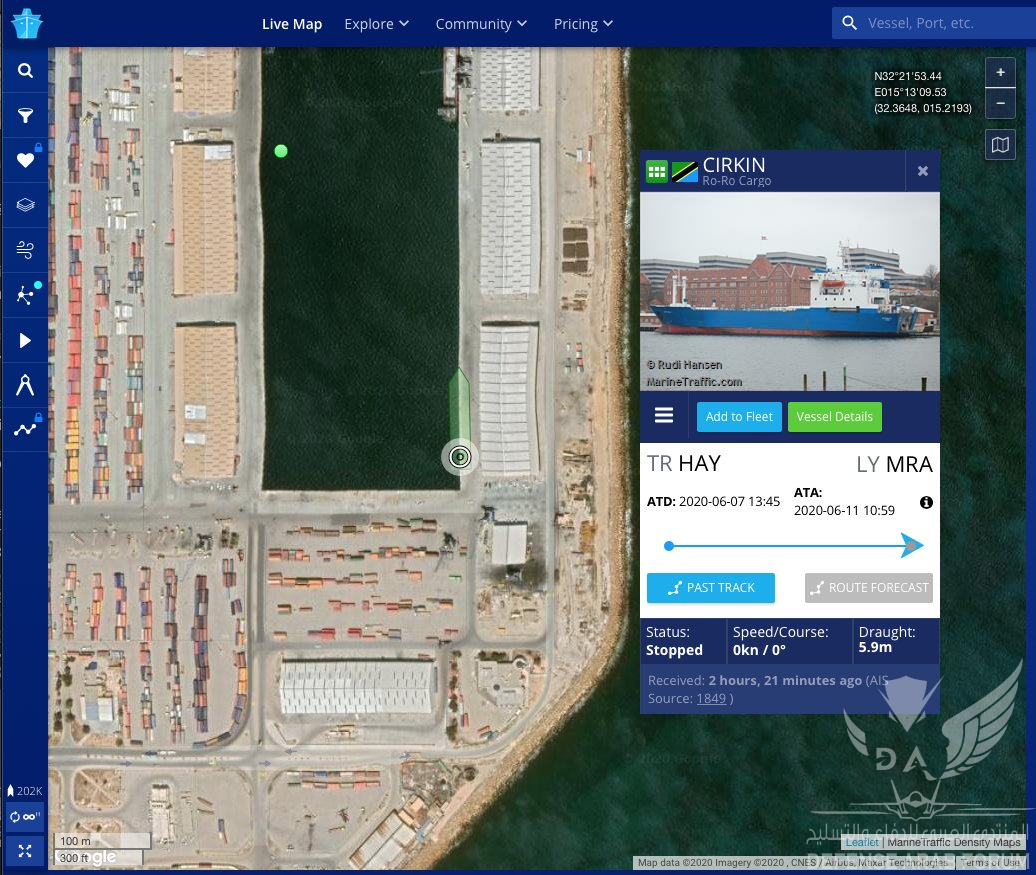
Task: Expand the Community menu
Action: coord(481,24)
